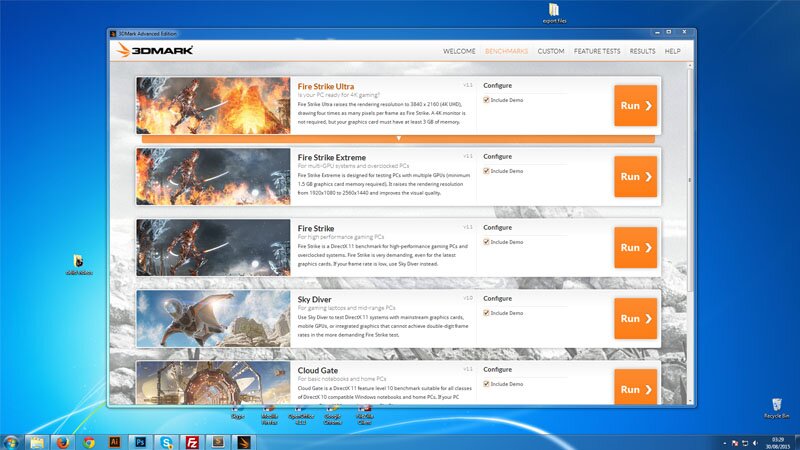Click the Cloud Gate thumbnail image

click(x=213, y=383)
